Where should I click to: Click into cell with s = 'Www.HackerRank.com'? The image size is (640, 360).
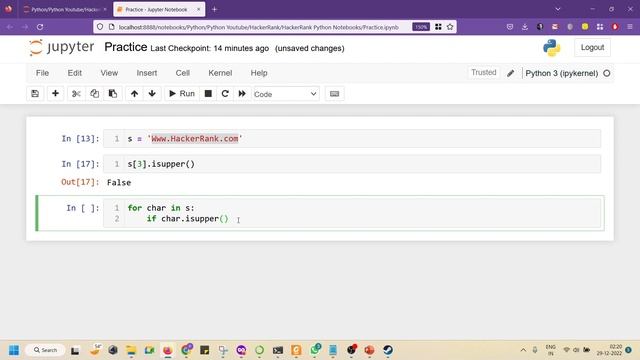point(352,139)
